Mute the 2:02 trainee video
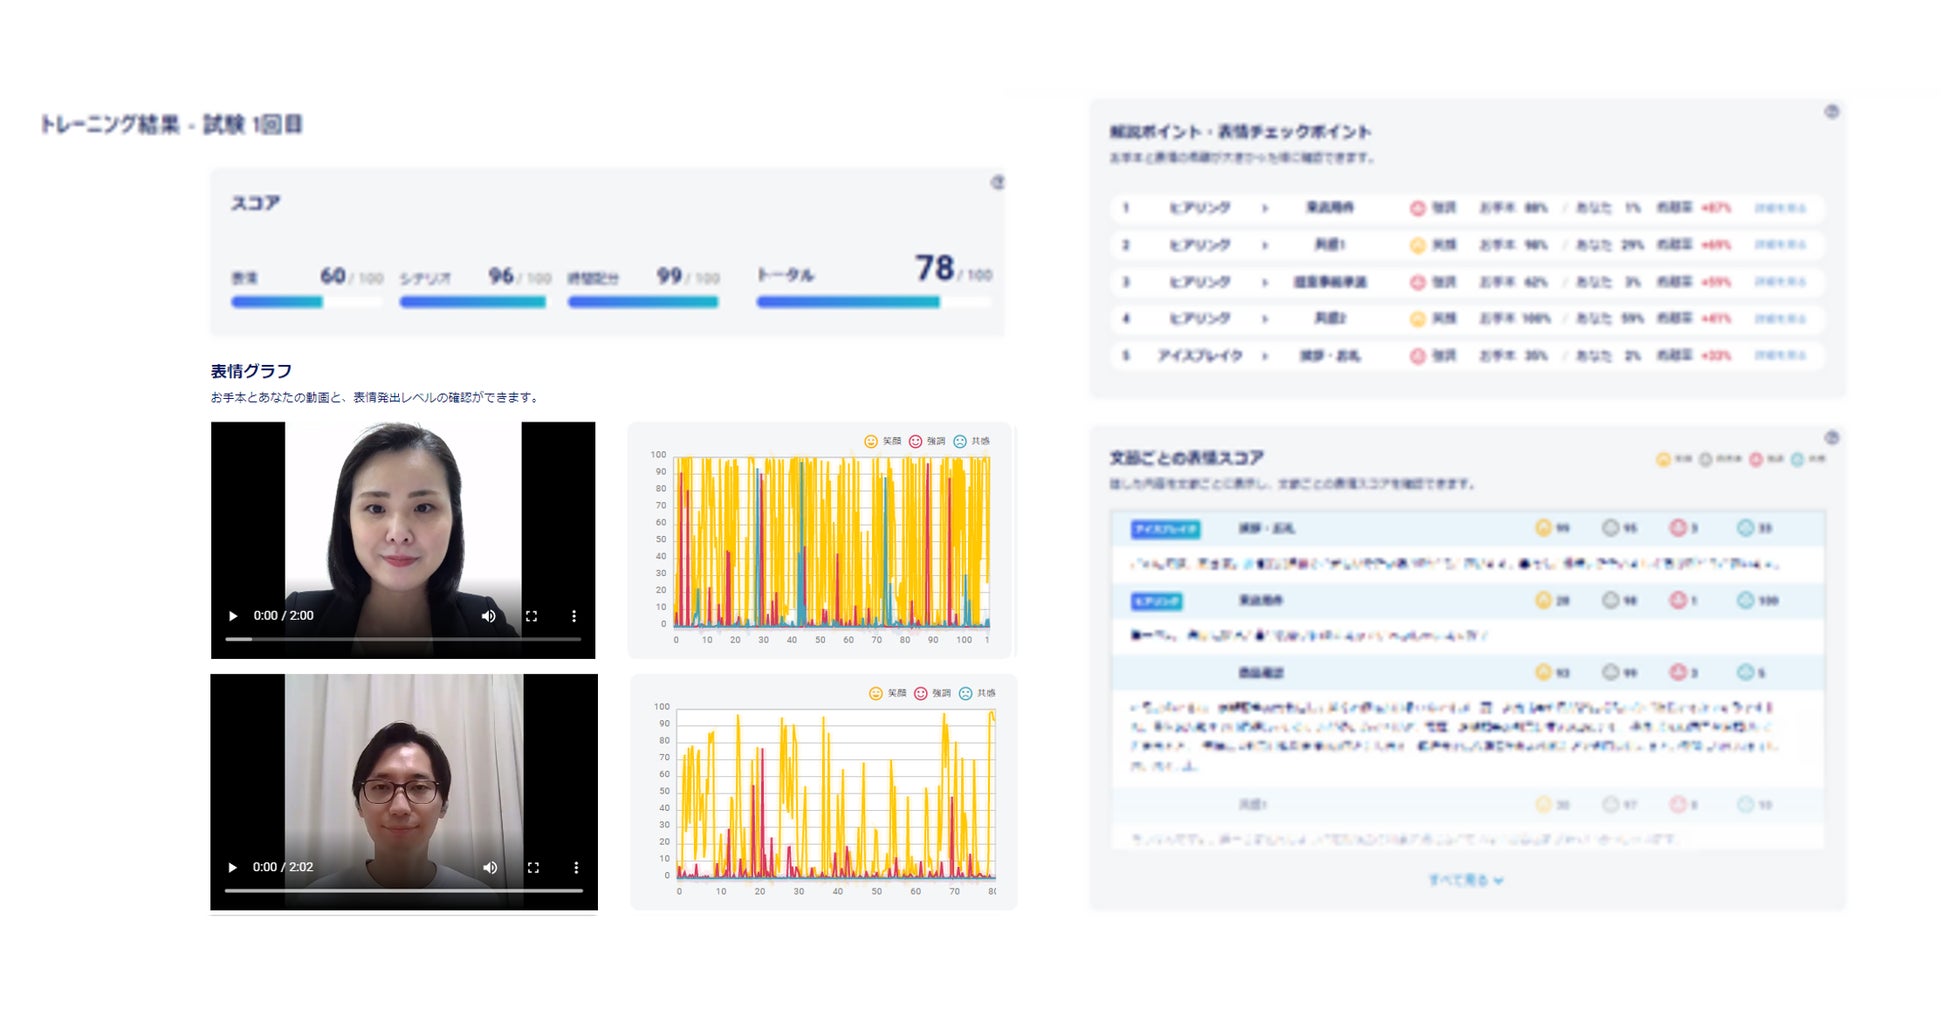 490,868
